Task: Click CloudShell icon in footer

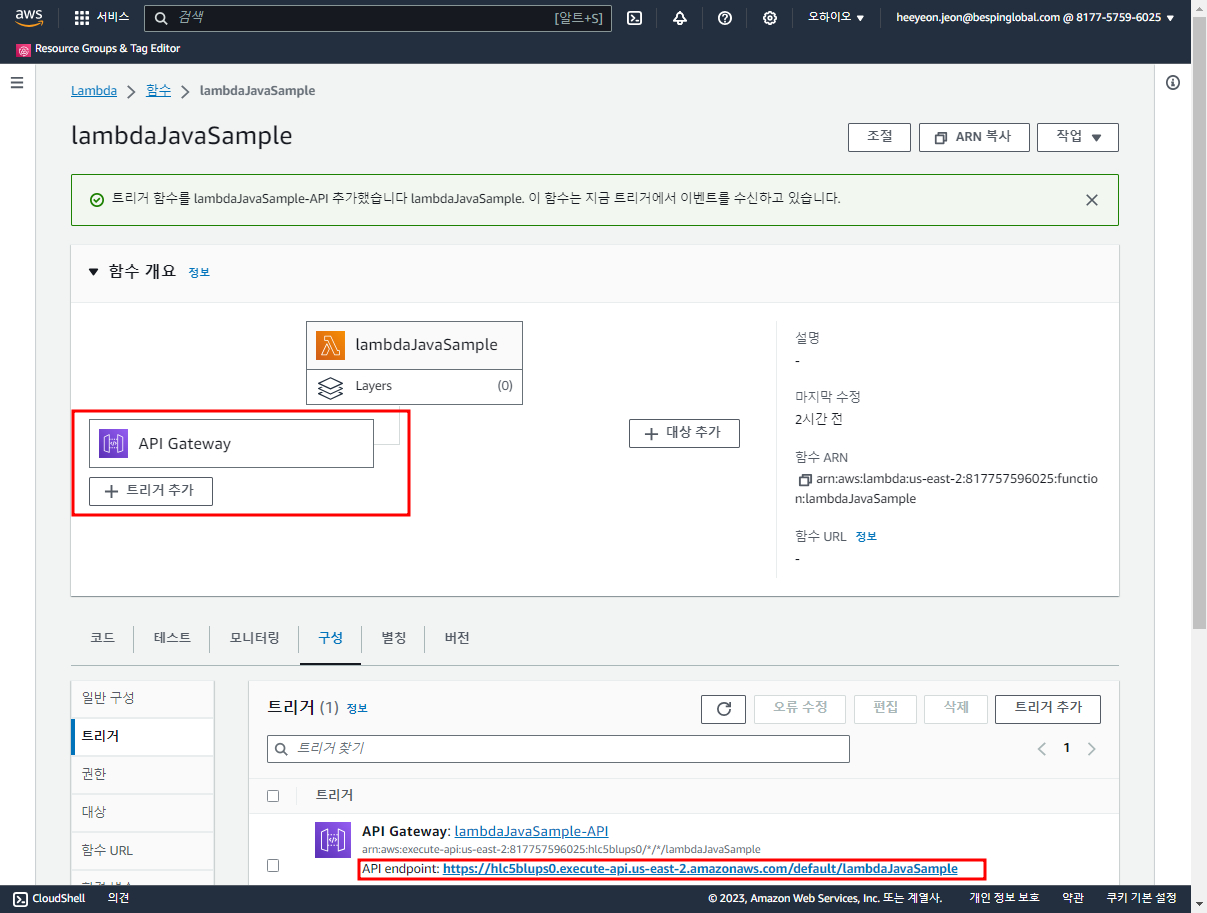Action: click(x=19, y=898)
